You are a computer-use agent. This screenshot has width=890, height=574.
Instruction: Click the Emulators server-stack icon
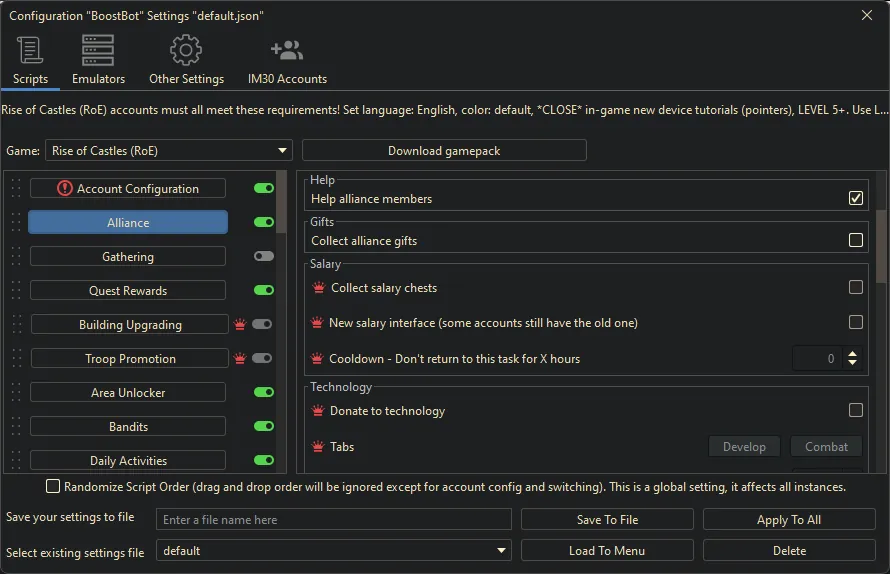[x=98, y=50]
